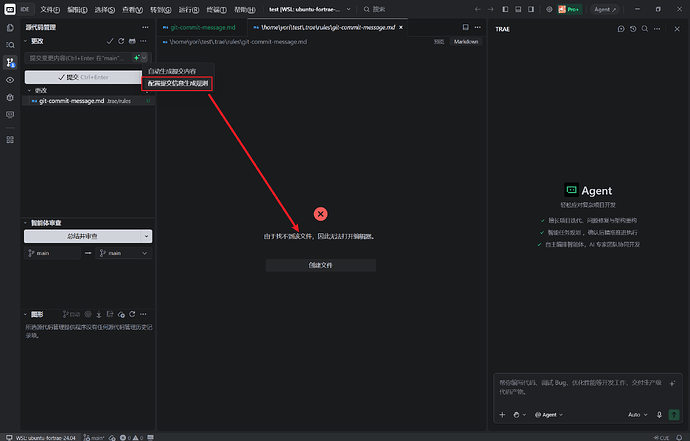Toggle right side panel visibility in title bar
Image resolution: width=690 pixels, height=441 pixels.
(x=531, y=9)
